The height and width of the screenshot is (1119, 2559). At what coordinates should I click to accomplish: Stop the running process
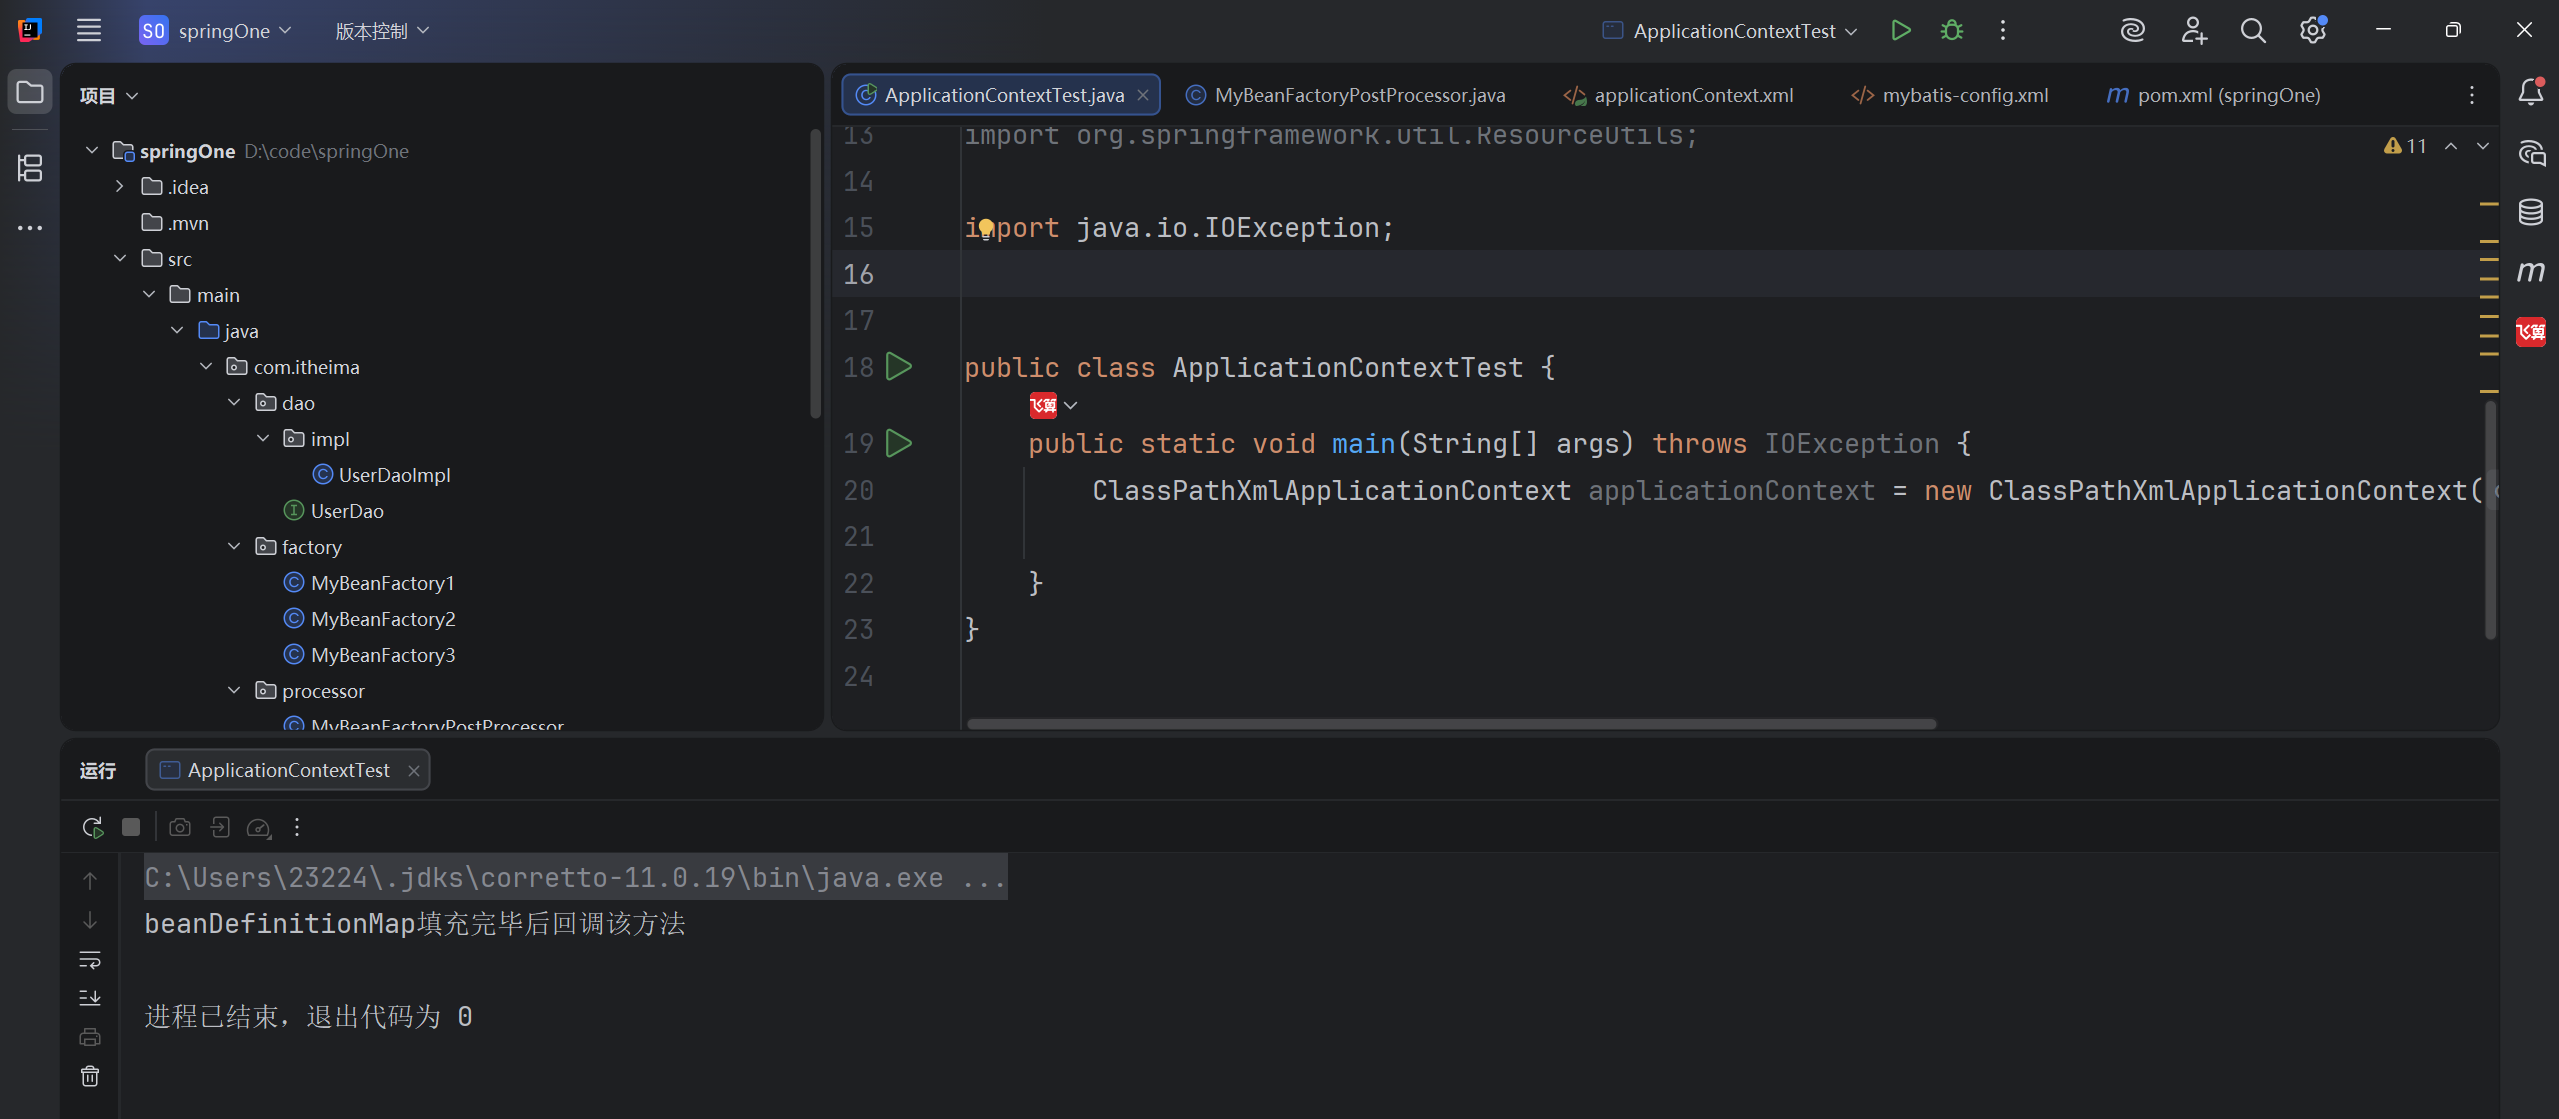pyautogui.click(x=131, y=827)
